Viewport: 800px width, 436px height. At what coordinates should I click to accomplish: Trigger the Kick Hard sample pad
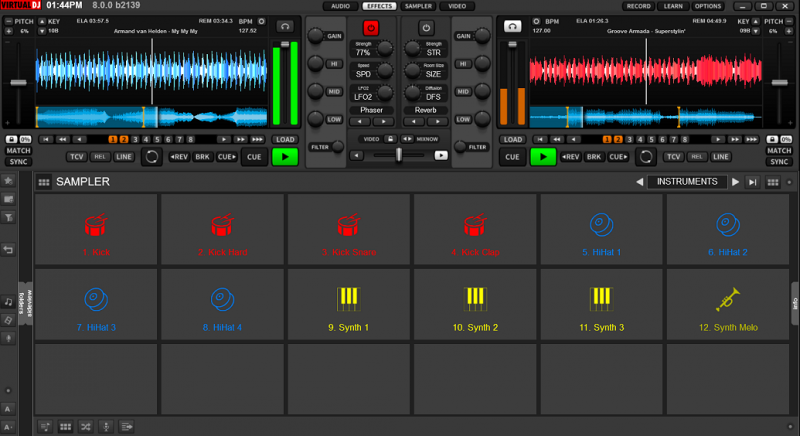[x=222, y=229]
